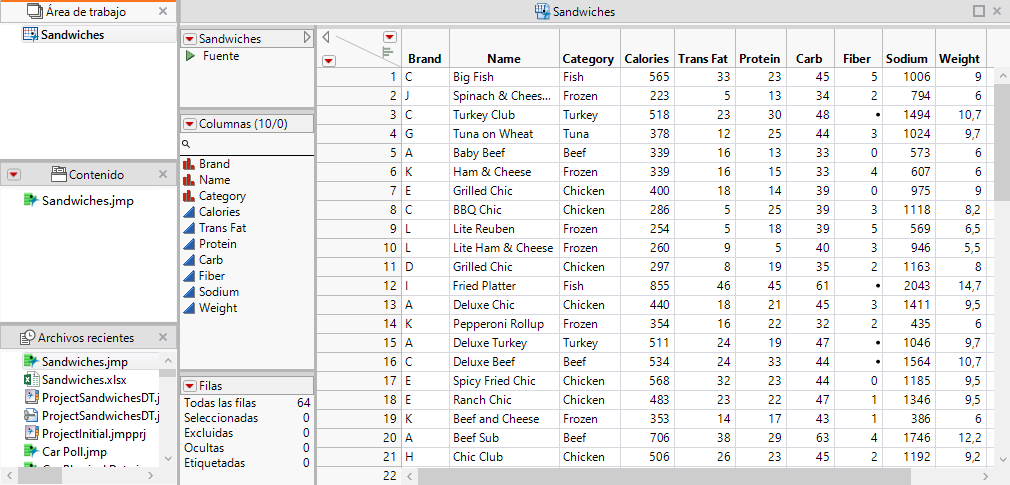This screenshot has width=1010, height=485.
Task: Click Todas las filas row count
Action: 247,403
